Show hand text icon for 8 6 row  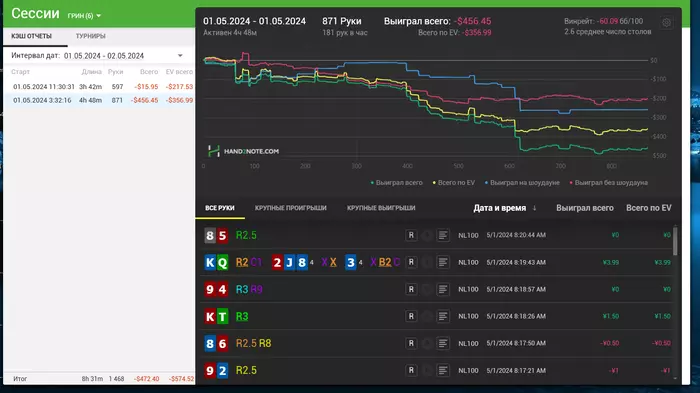pos(443,343)
